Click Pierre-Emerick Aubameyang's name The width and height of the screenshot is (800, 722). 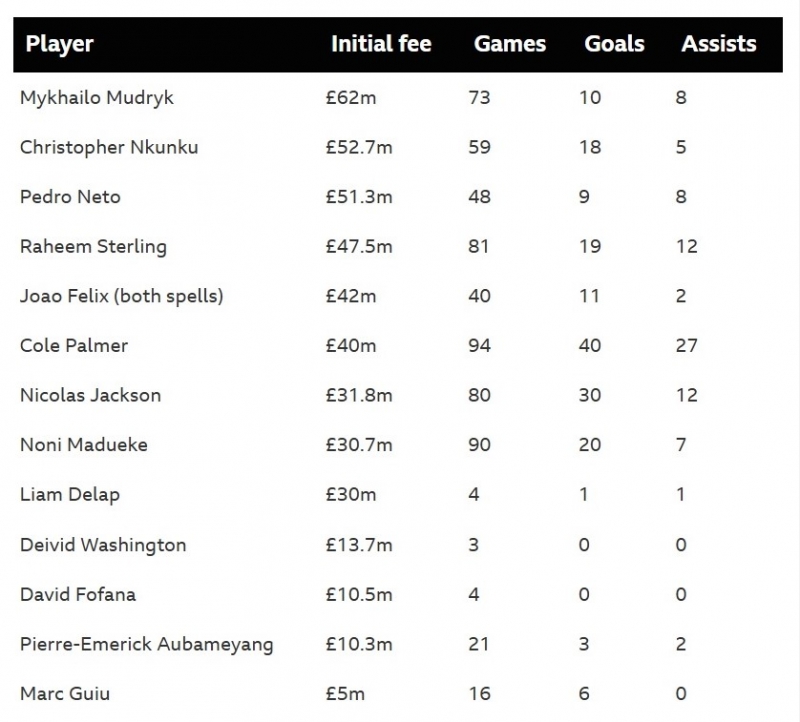click(x=146, y=644)
